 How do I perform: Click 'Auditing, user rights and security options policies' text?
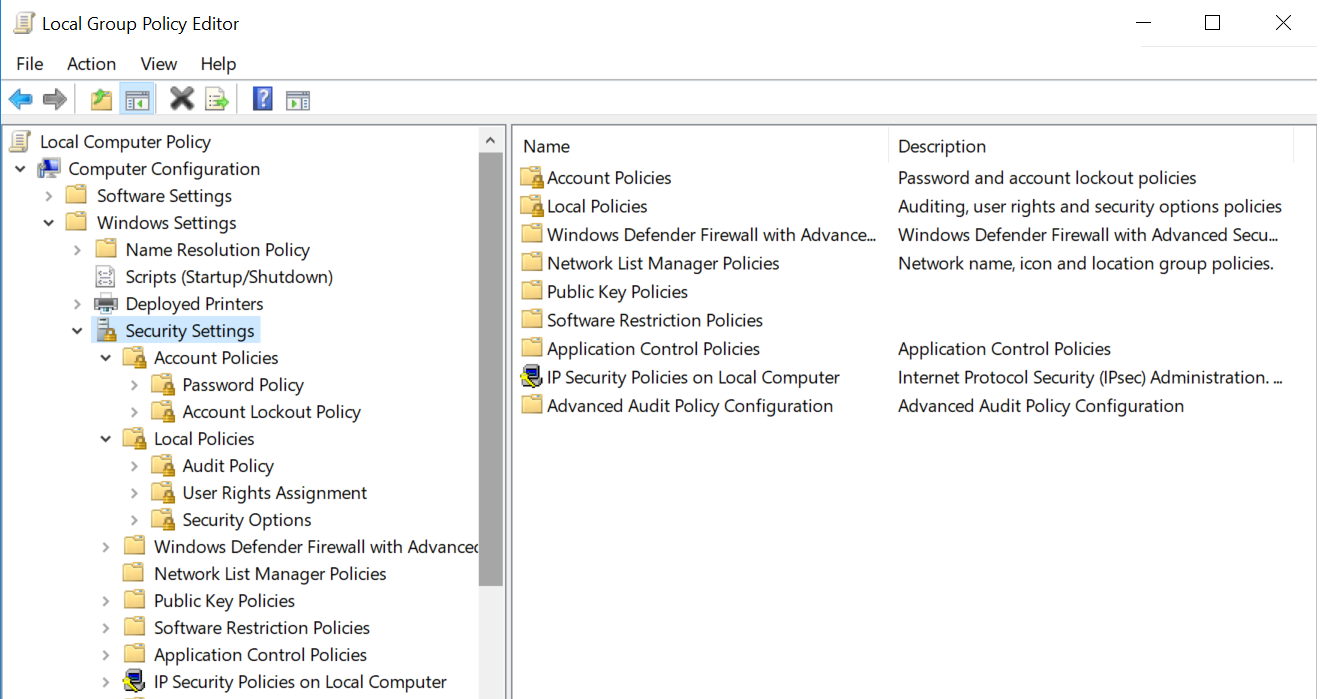pyautogui.click(x=1090, y=207)
